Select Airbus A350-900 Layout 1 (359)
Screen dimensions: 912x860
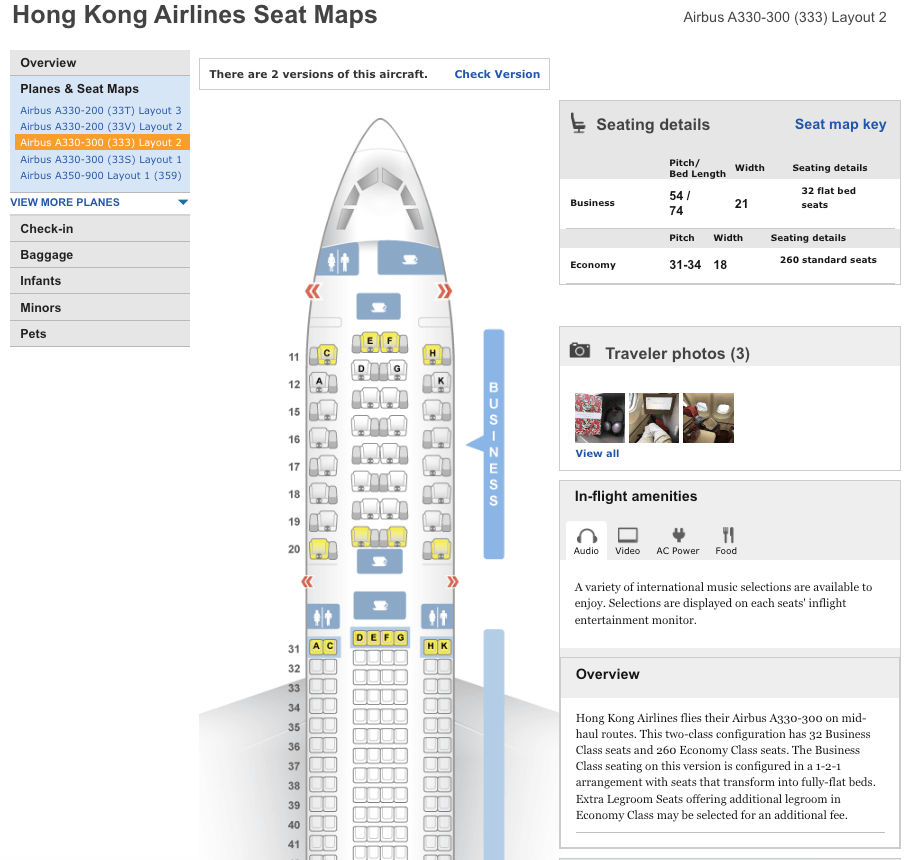[x=100, y=175]
